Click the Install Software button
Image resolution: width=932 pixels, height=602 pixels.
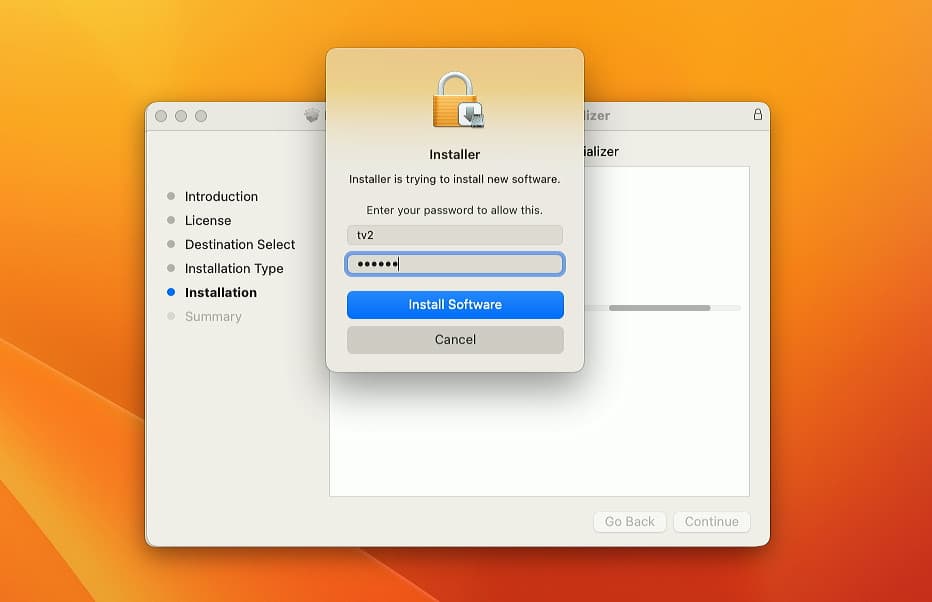click(x=455, y=304)
